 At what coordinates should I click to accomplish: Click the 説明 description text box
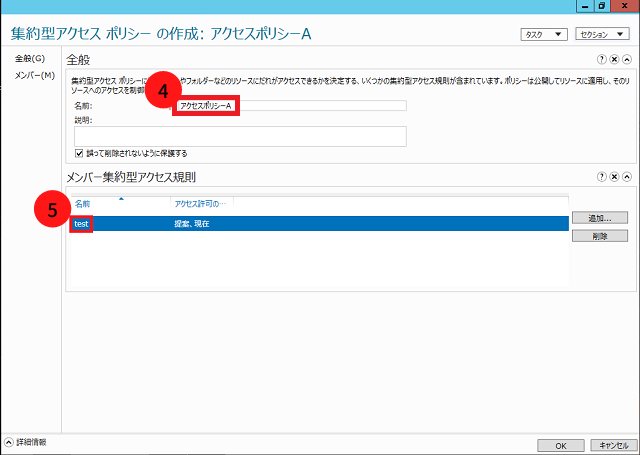(x=240, y=136)
